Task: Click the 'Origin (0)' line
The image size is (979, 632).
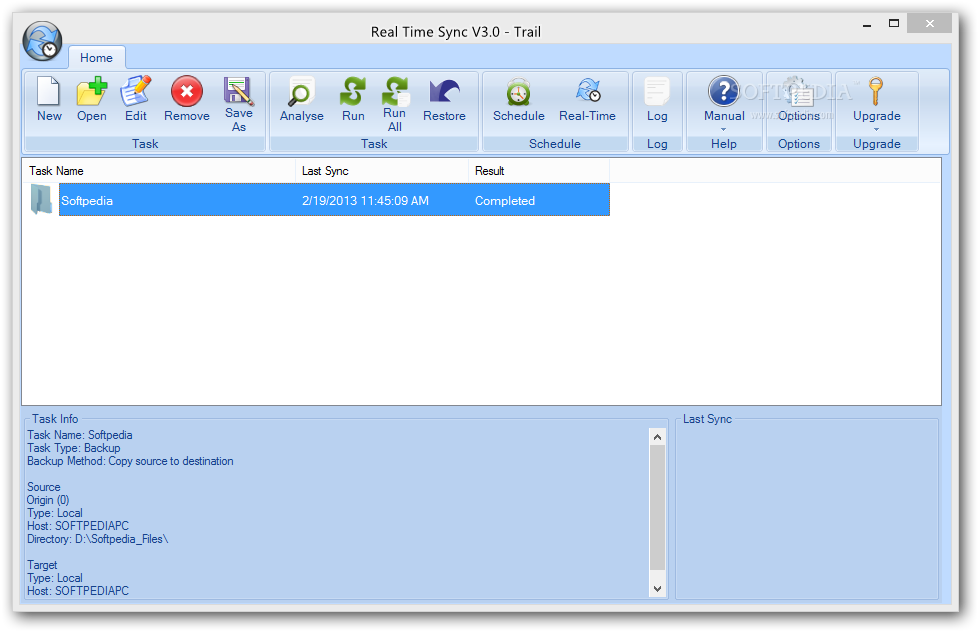Action: tap(48, 500)
